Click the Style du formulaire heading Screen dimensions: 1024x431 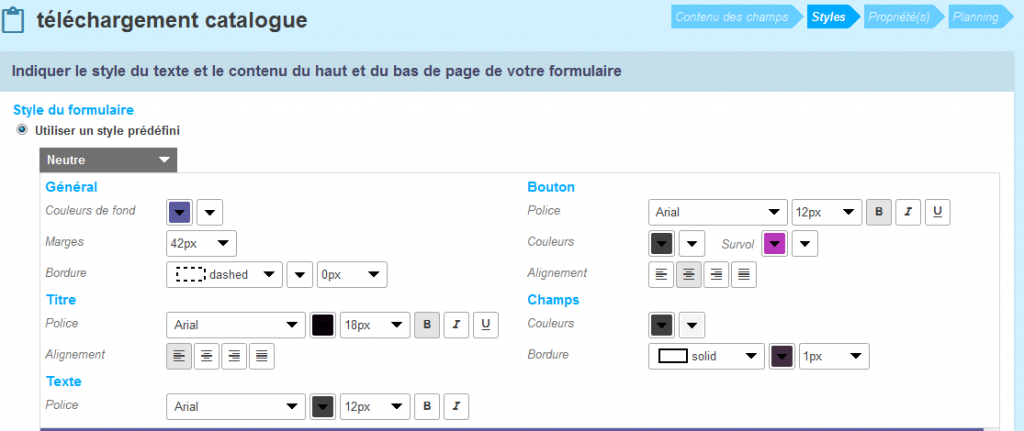(x=73, y=110)
